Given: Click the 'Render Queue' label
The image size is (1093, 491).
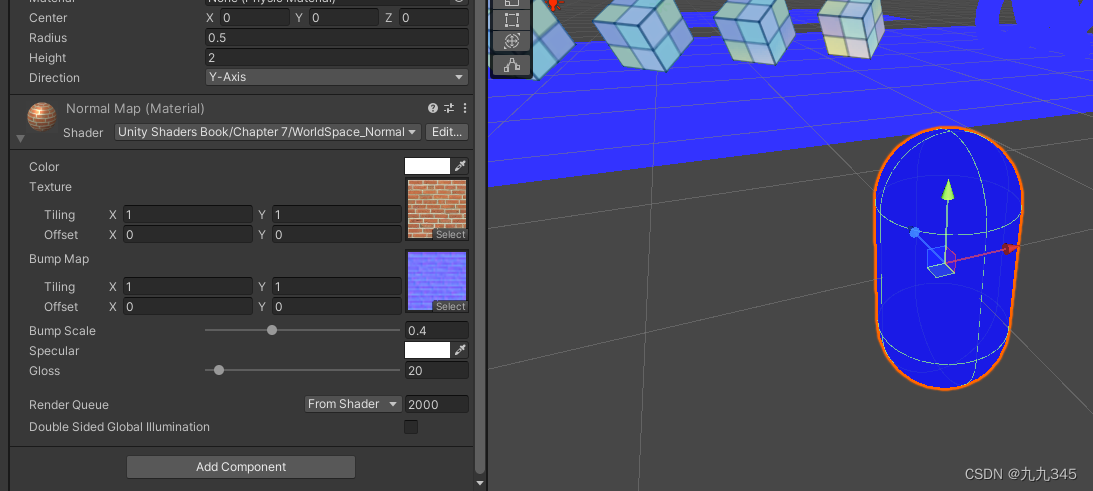Looking at the screenshot, I should point(69,405).
